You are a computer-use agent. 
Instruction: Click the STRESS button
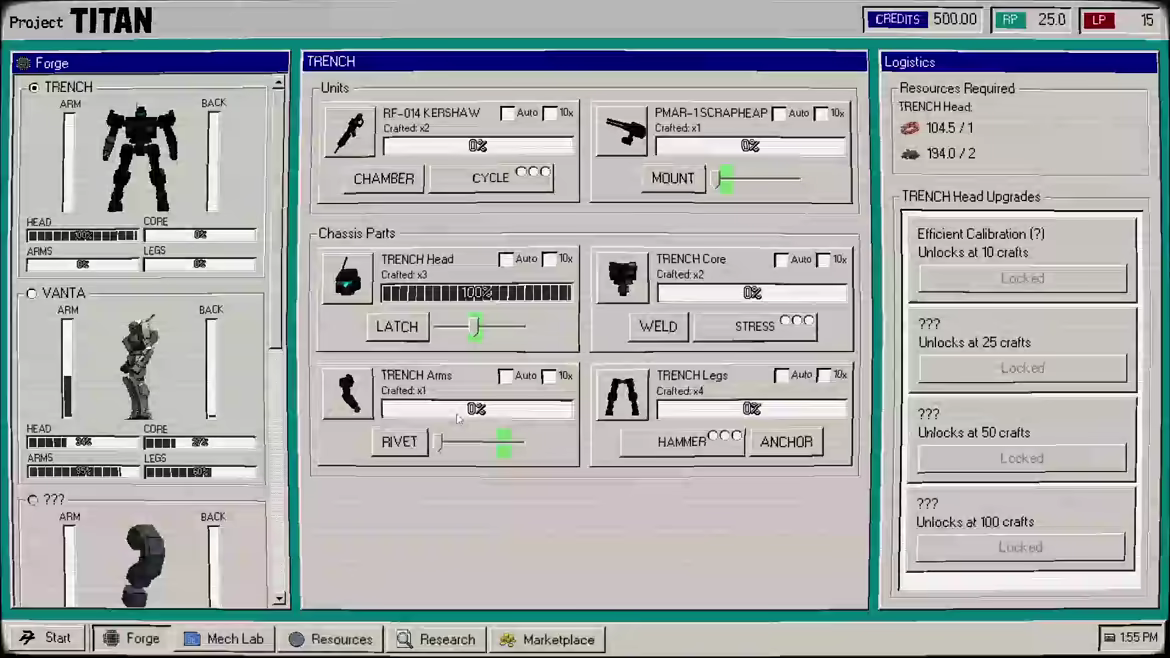[755, 327]
